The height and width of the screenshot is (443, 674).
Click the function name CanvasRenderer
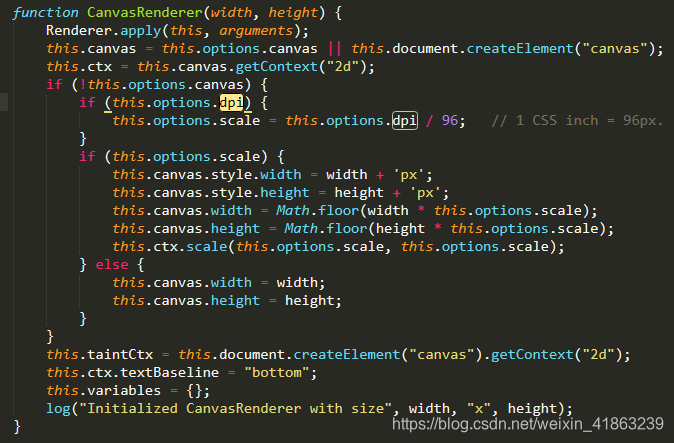pos(144,12)
